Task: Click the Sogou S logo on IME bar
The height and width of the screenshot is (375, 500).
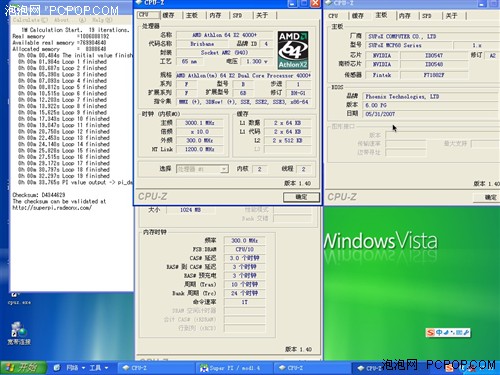Action: (430, 332)
